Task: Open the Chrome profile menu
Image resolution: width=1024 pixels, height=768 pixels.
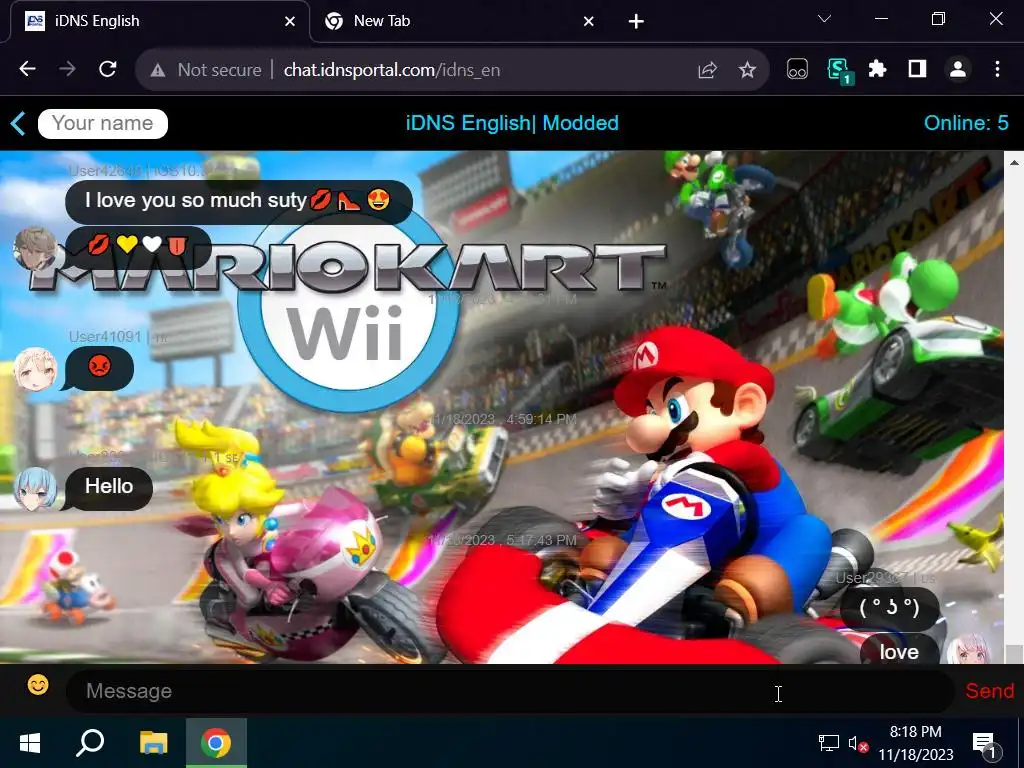Action: [958, 69]
